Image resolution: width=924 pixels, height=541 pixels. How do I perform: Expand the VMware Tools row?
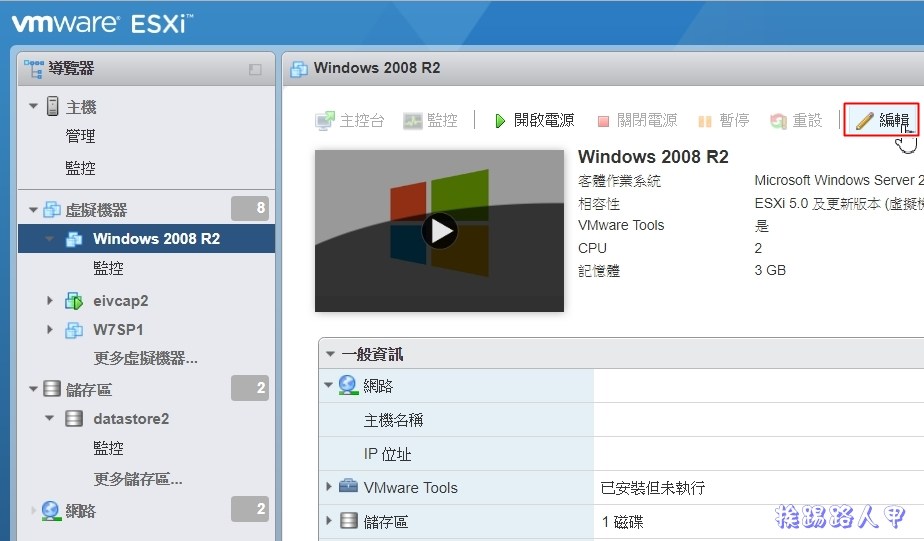[329, 487]
